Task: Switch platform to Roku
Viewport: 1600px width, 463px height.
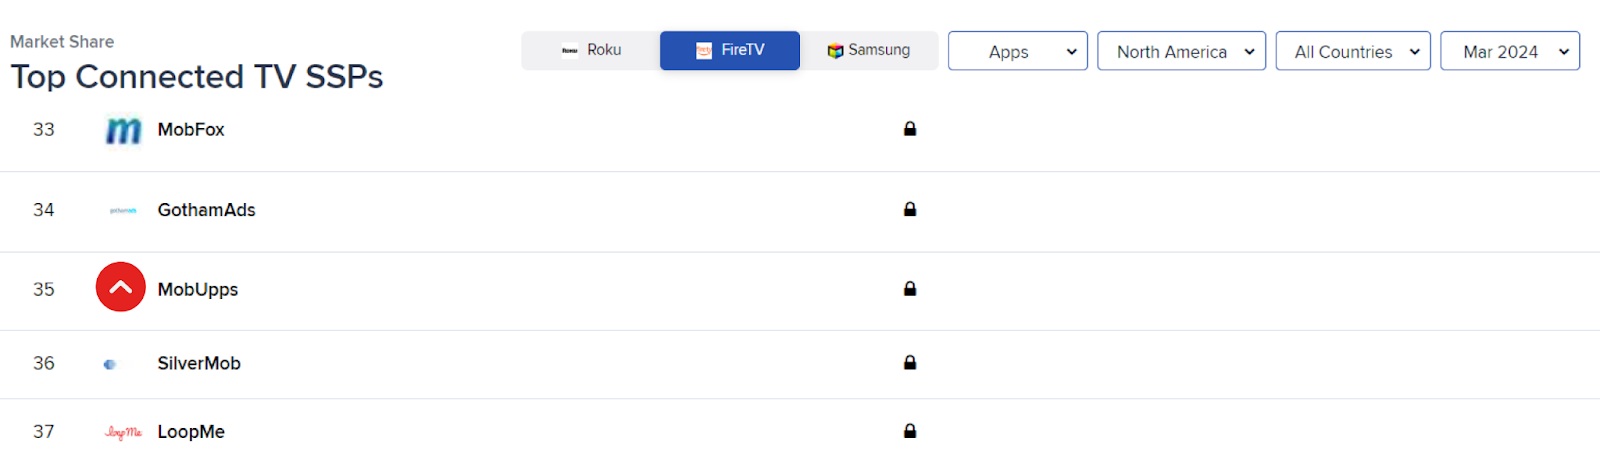Action: point(591,50)
